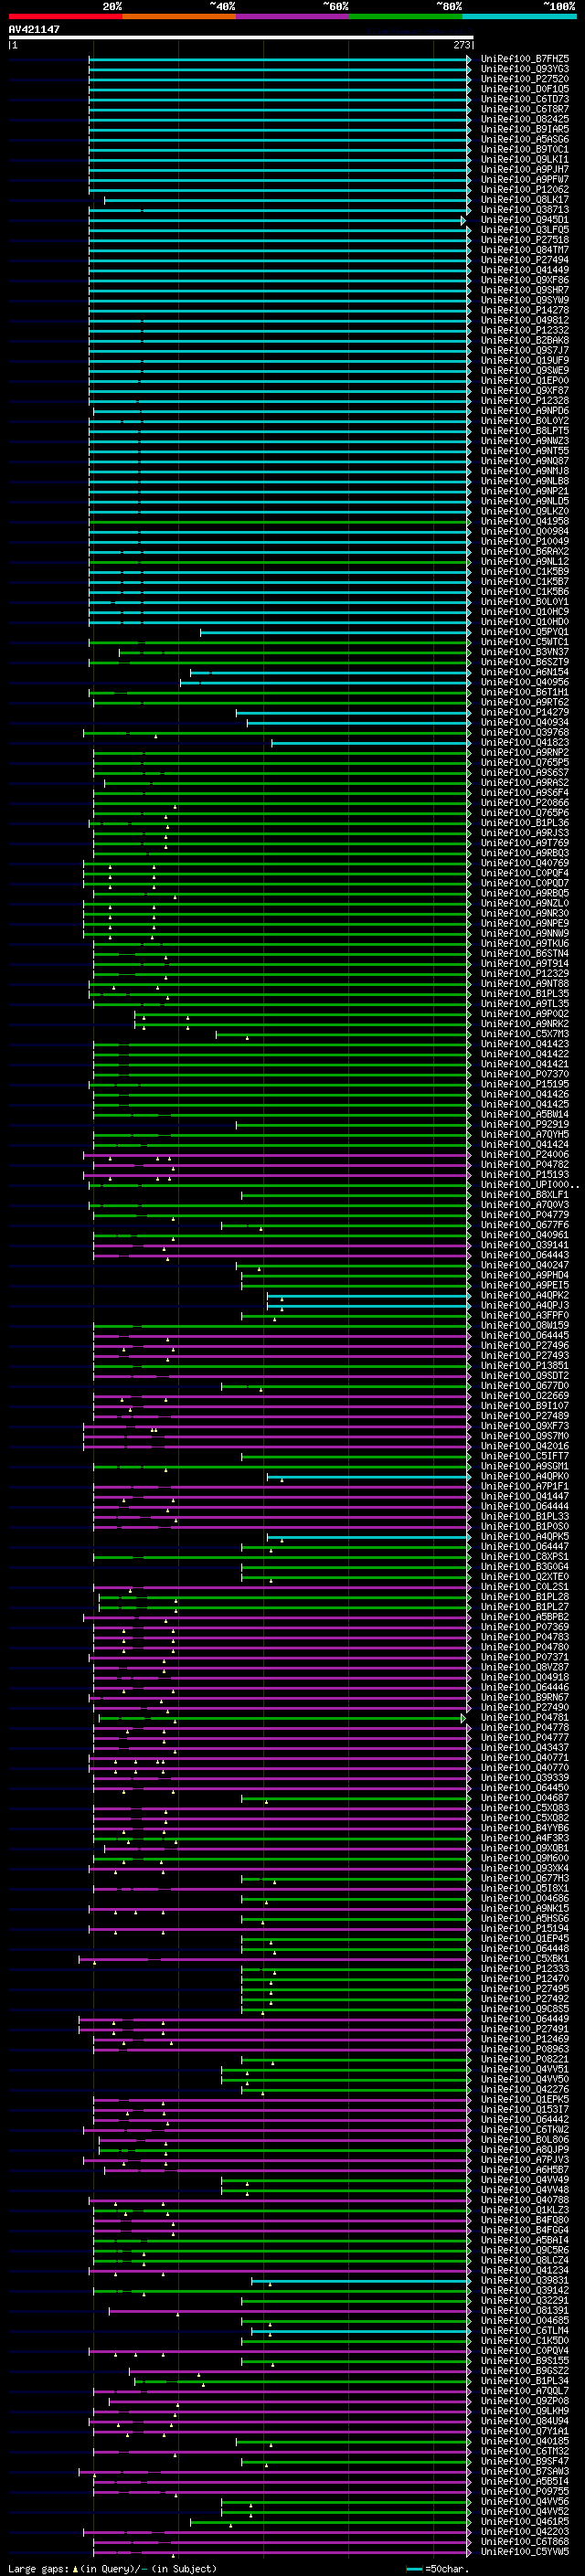Open hit label UniRef100_C5WTC1
The width and height of the screenshot is (585, 2576).
[525, 642]
